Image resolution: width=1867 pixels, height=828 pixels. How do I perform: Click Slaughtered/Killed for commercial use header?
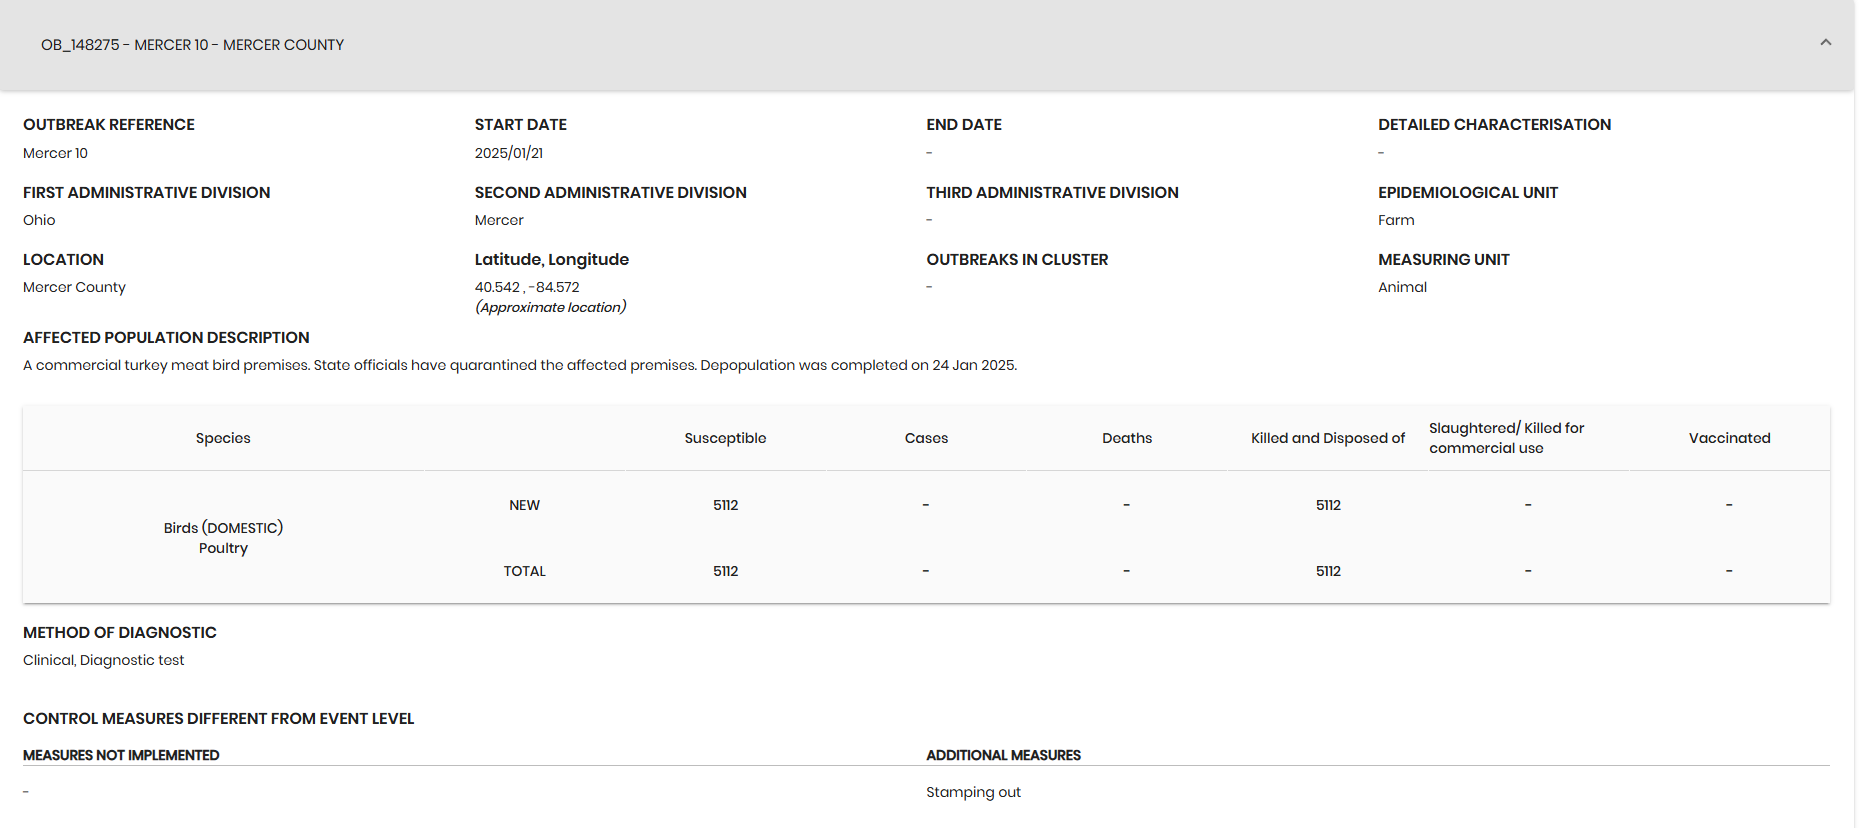tap(1506, 438)
